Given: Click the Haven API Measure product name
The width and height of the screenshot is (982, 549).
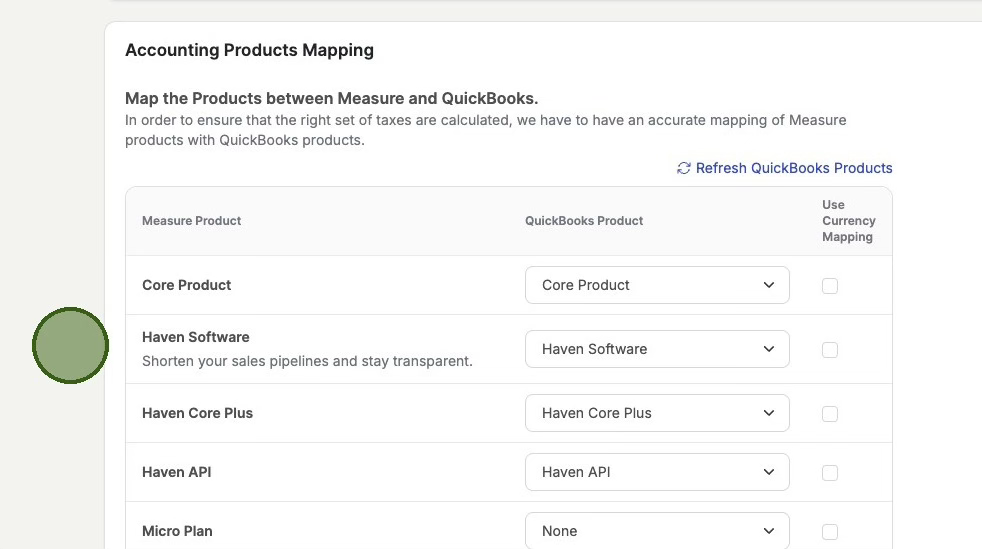Looking at the screenshot, I should (x=177, y=472).
